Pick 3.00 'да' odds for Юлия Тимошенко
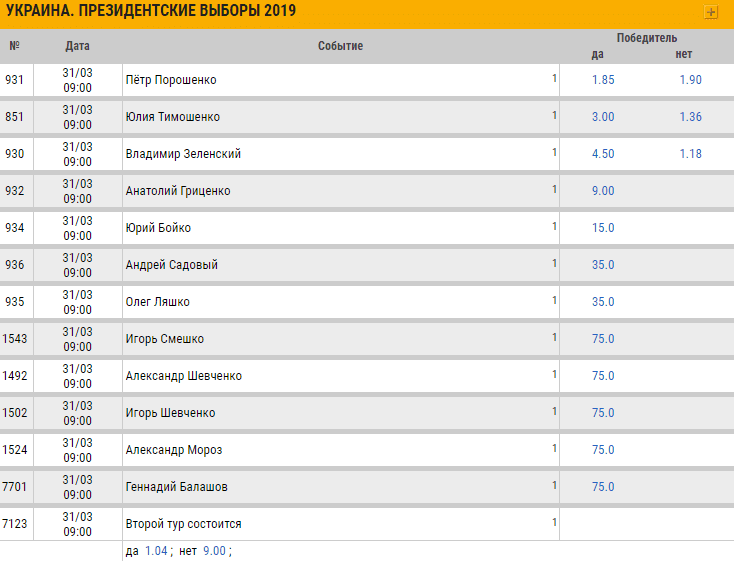 click(603, 117)
